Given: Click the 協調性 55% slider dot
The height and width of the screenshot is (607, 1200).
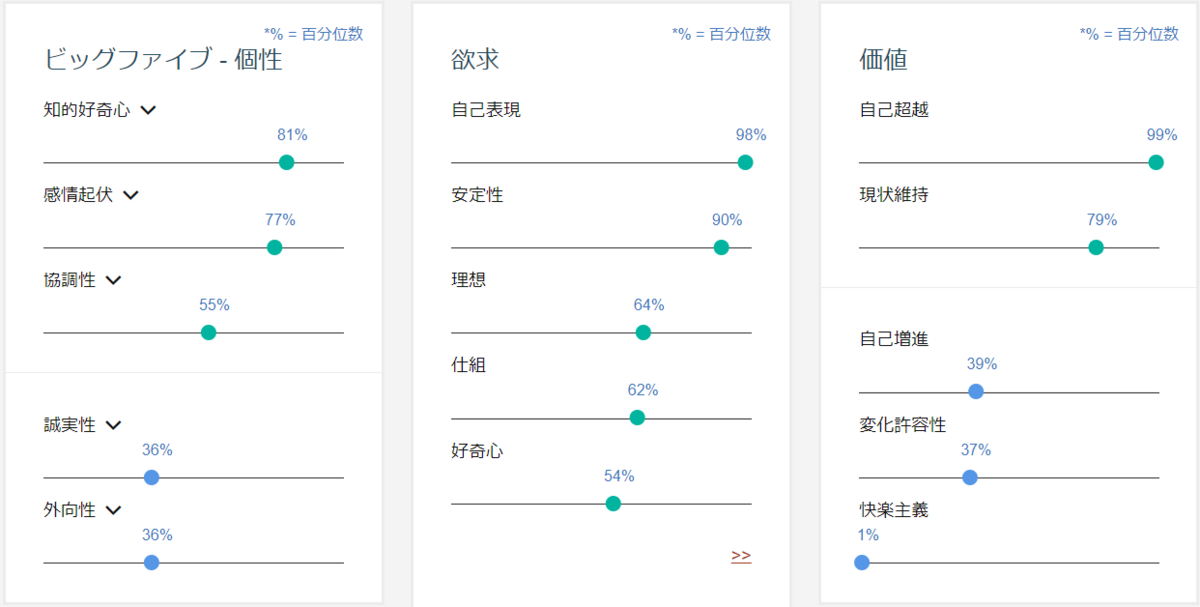Looking at the screenshot, I should point(209,332).
